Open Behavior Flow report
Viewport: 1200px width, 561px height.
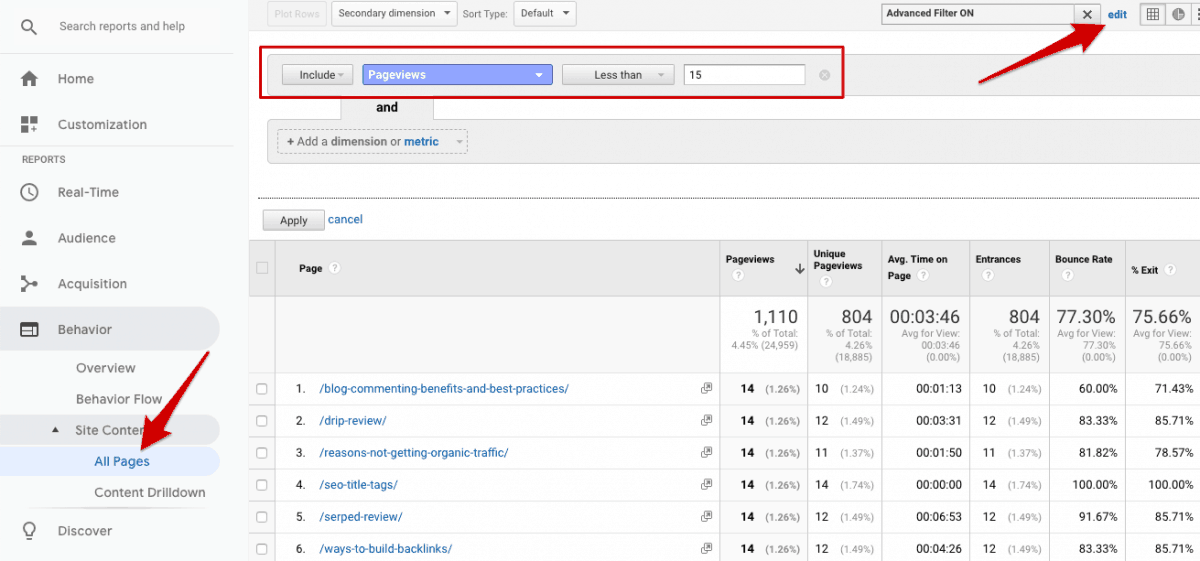tap(119, 399)
